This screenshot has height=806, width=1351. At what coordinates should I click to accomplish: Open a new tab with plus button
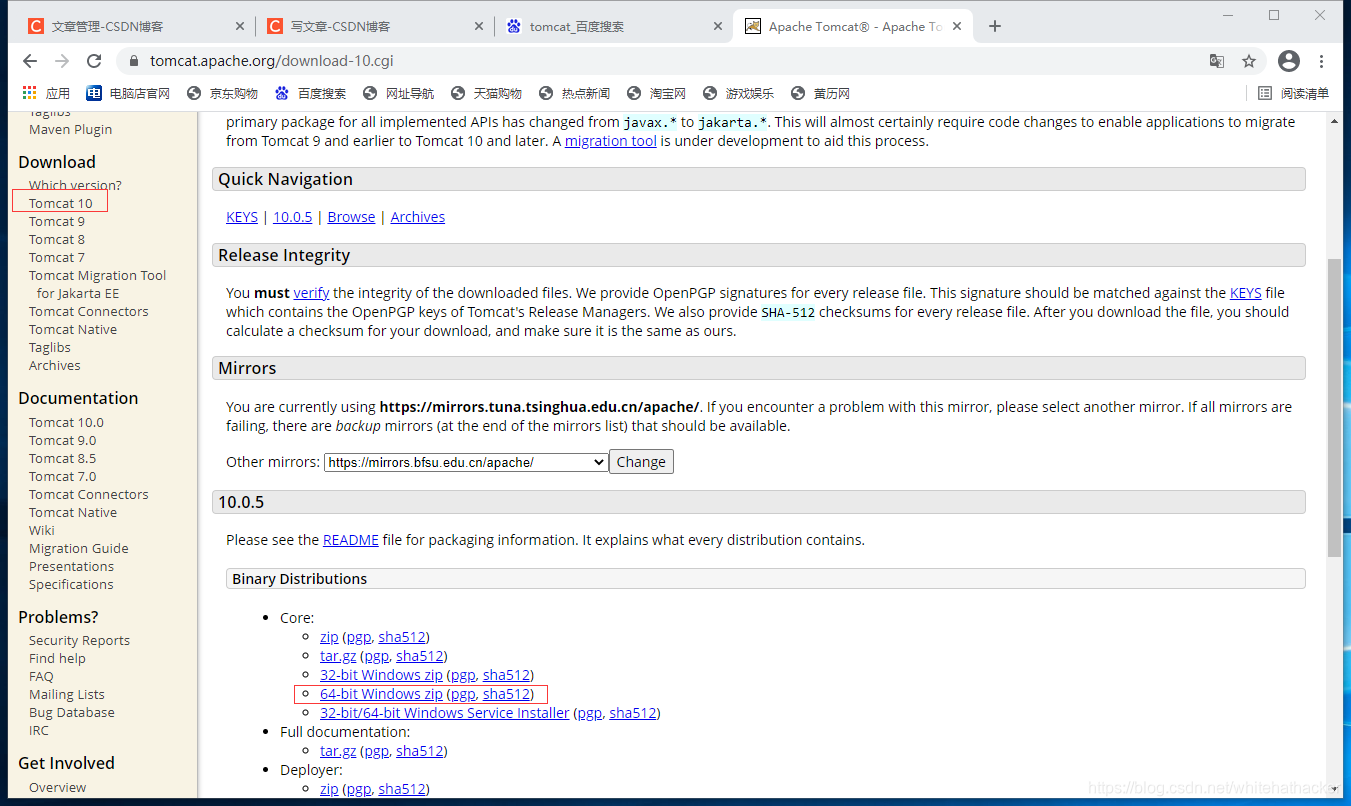tap(994, 26)
